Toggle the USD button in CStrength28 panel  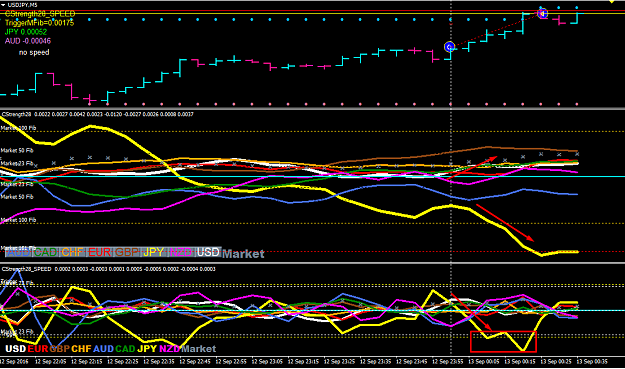click(x=208, y=252)
